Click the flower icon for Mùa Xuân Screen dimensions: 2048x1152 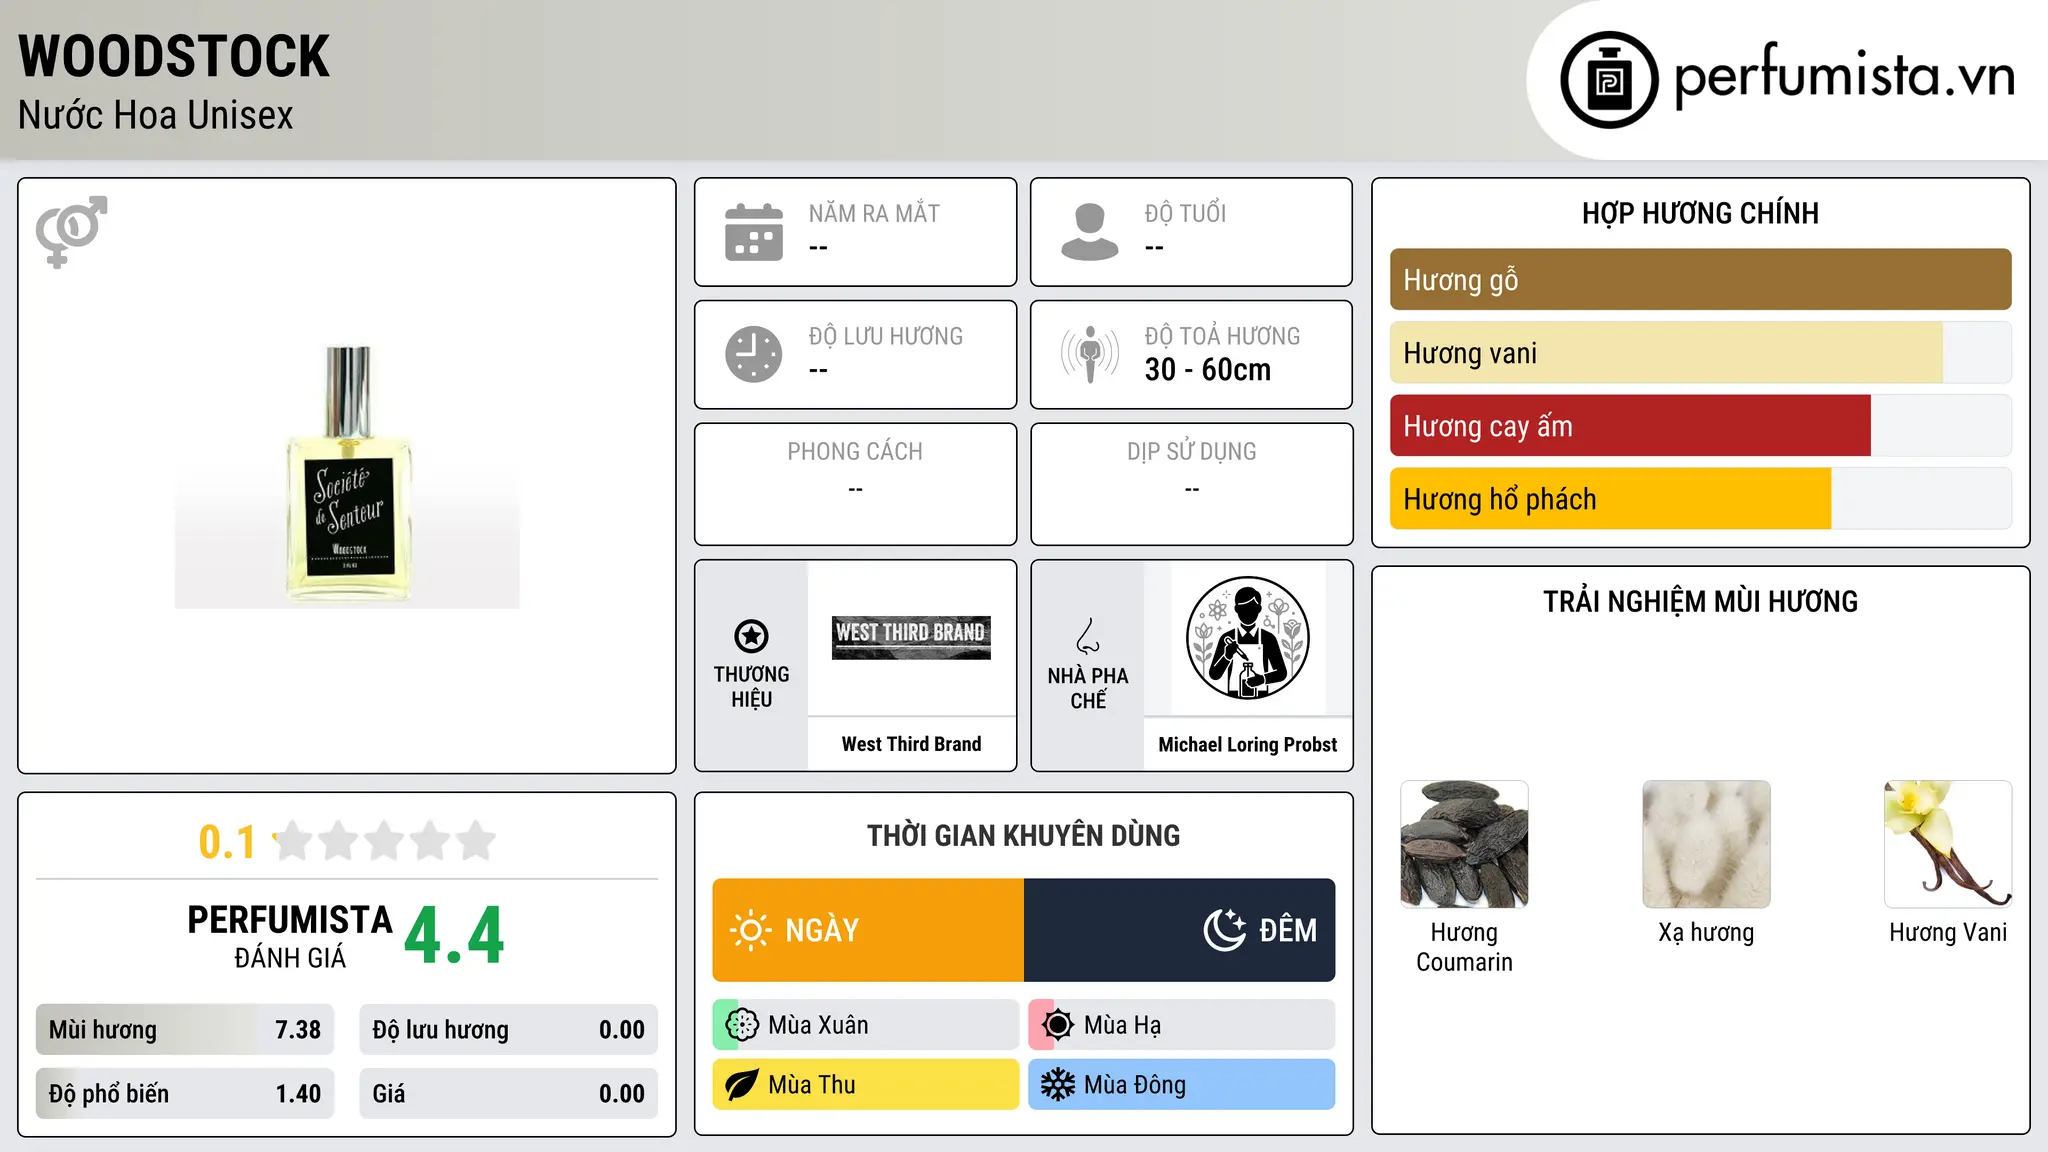(742, 1025)
